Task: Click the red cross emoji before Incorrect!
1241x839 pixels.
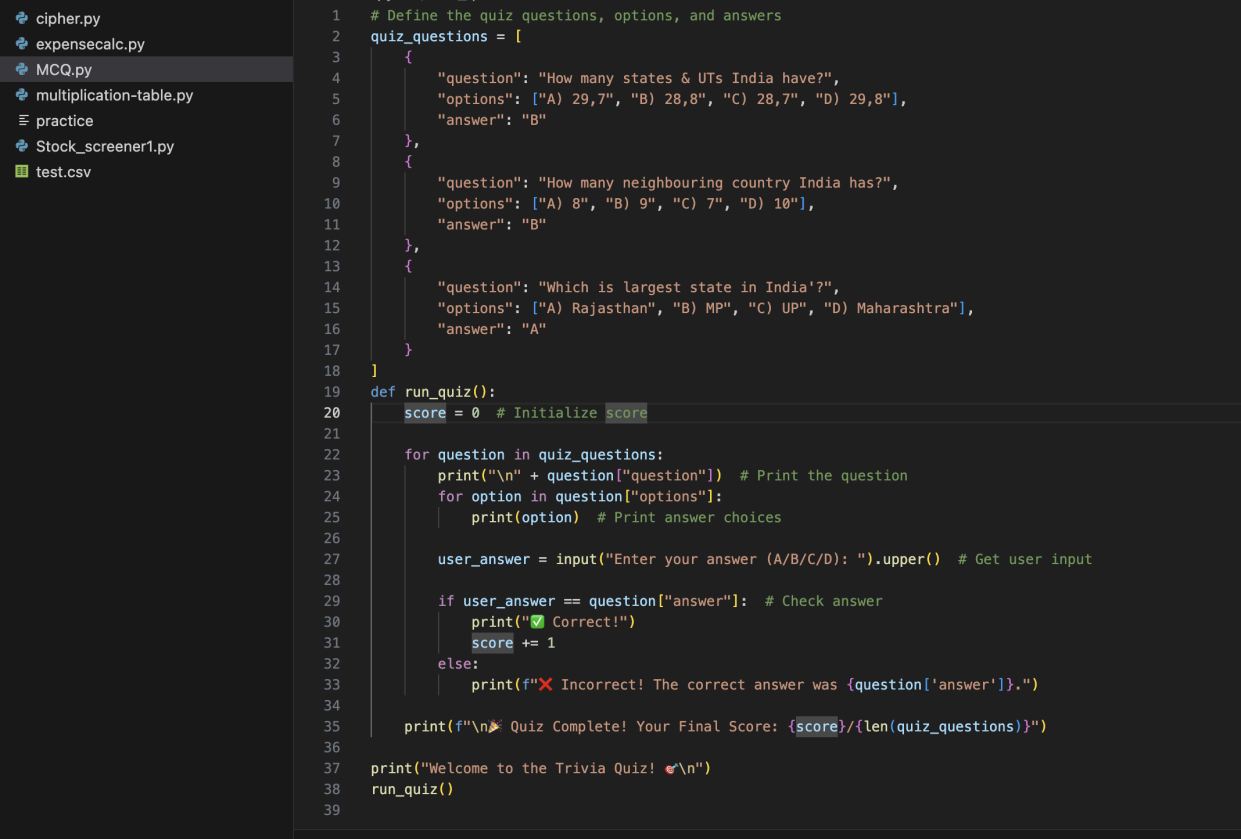Action: tap(545, 685)
